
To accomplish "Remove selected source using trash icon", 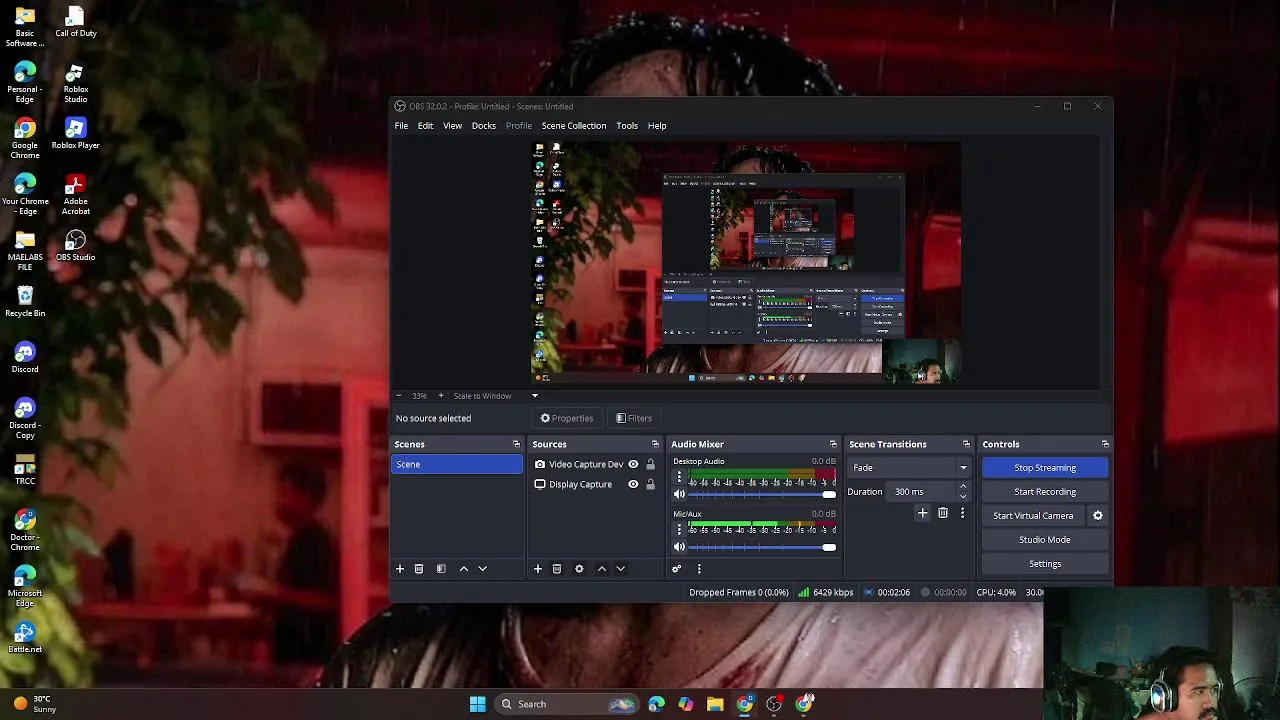I will click(x=557, y=569).
